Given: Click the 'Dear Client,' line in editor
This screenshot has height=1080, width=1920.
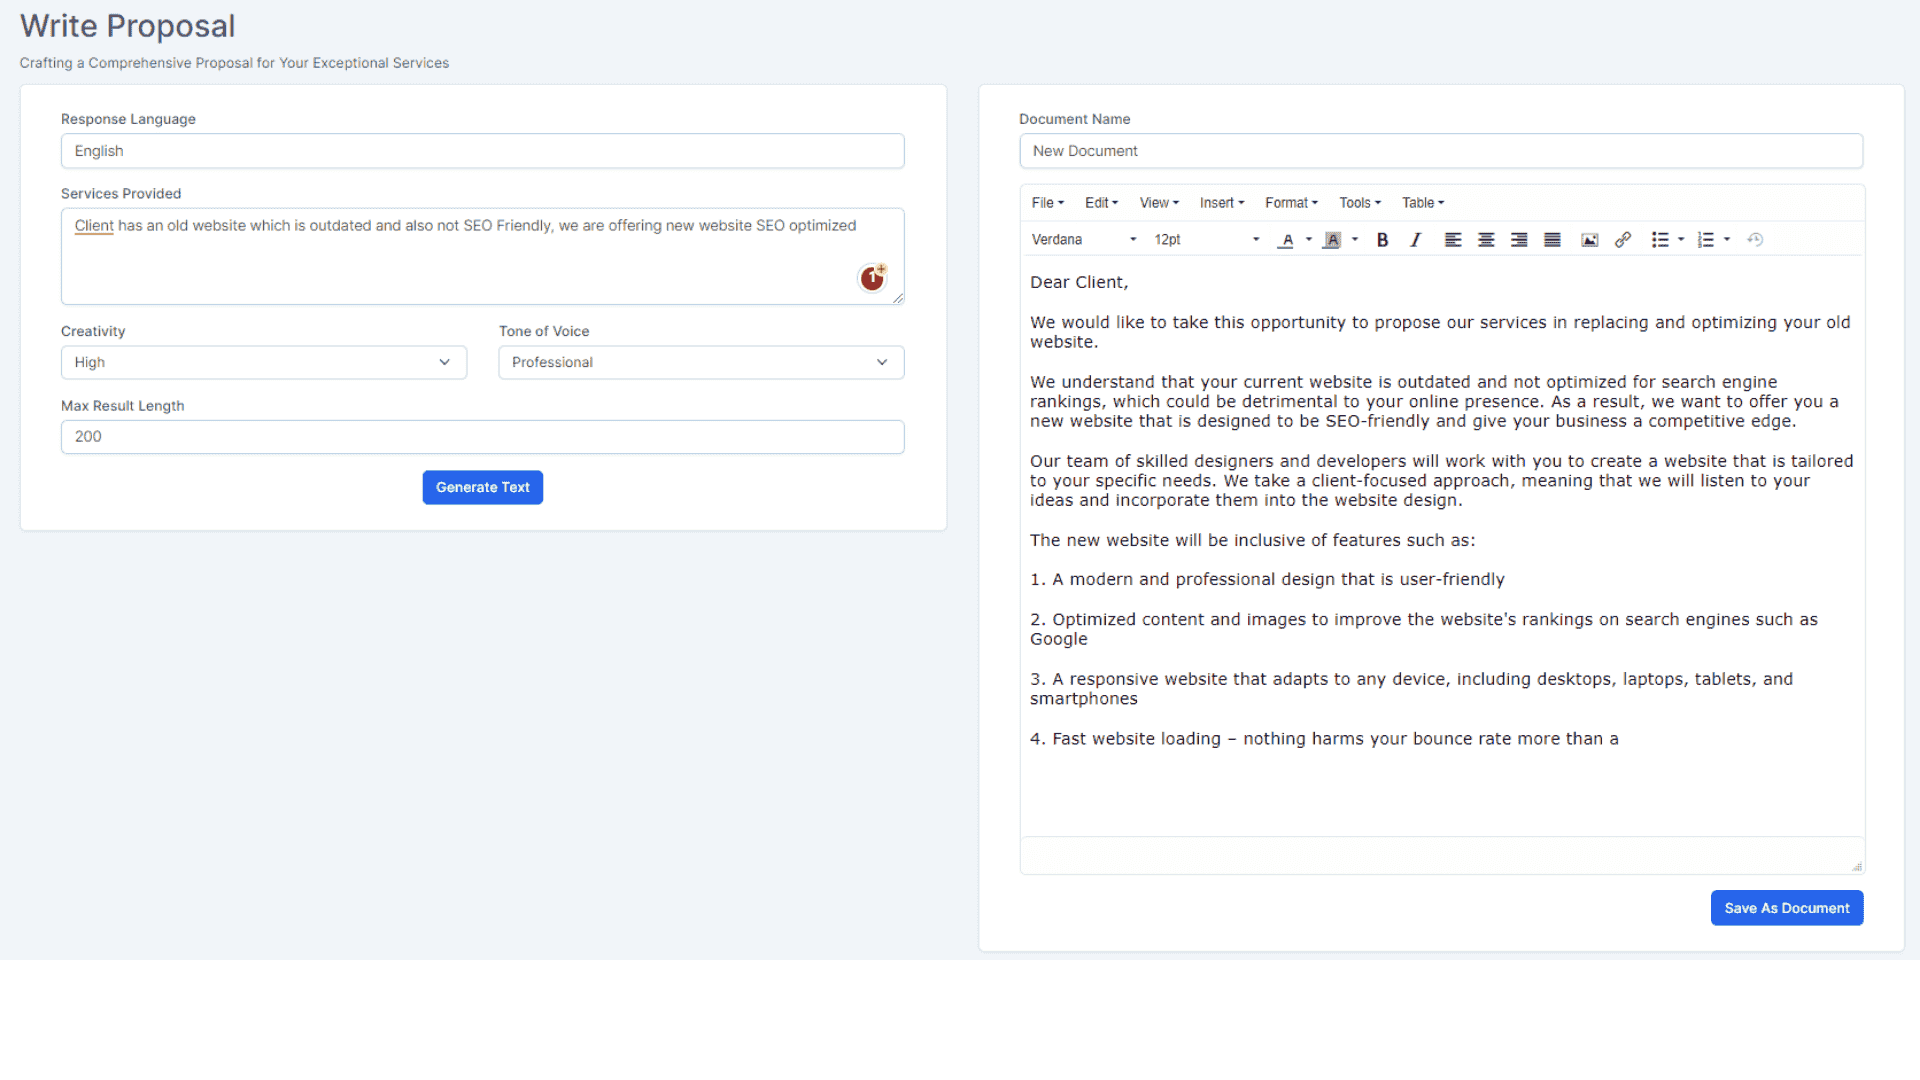Looking at the screenshot, I should [x=1079, y=283].
